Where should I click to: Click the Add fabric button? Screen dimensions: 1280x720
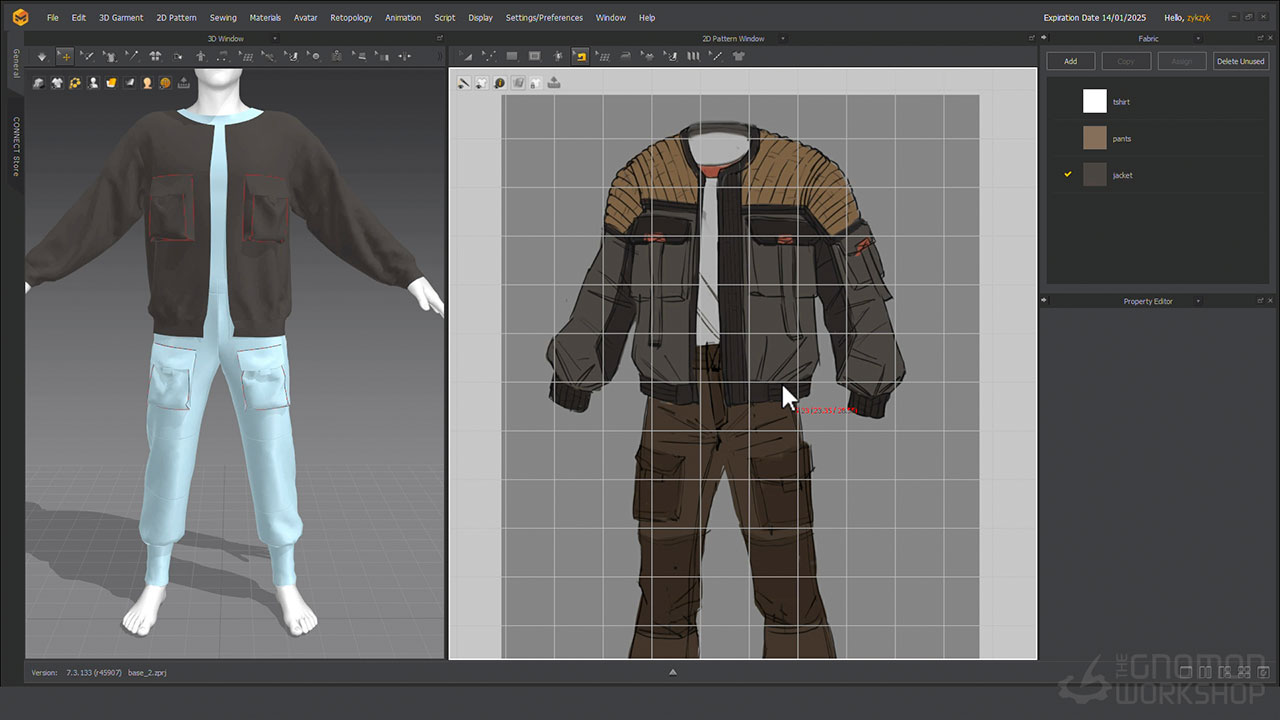tap(1070, 61)
